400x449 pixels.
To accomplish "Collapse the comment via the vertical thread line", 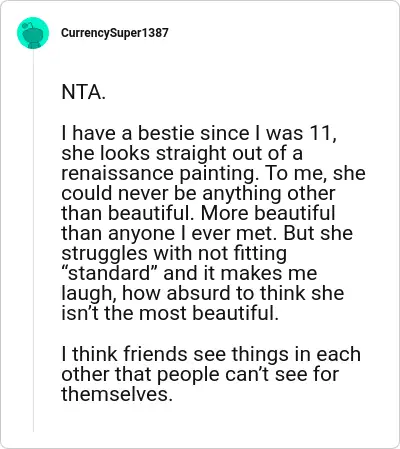I will click(x=33, y=240).
